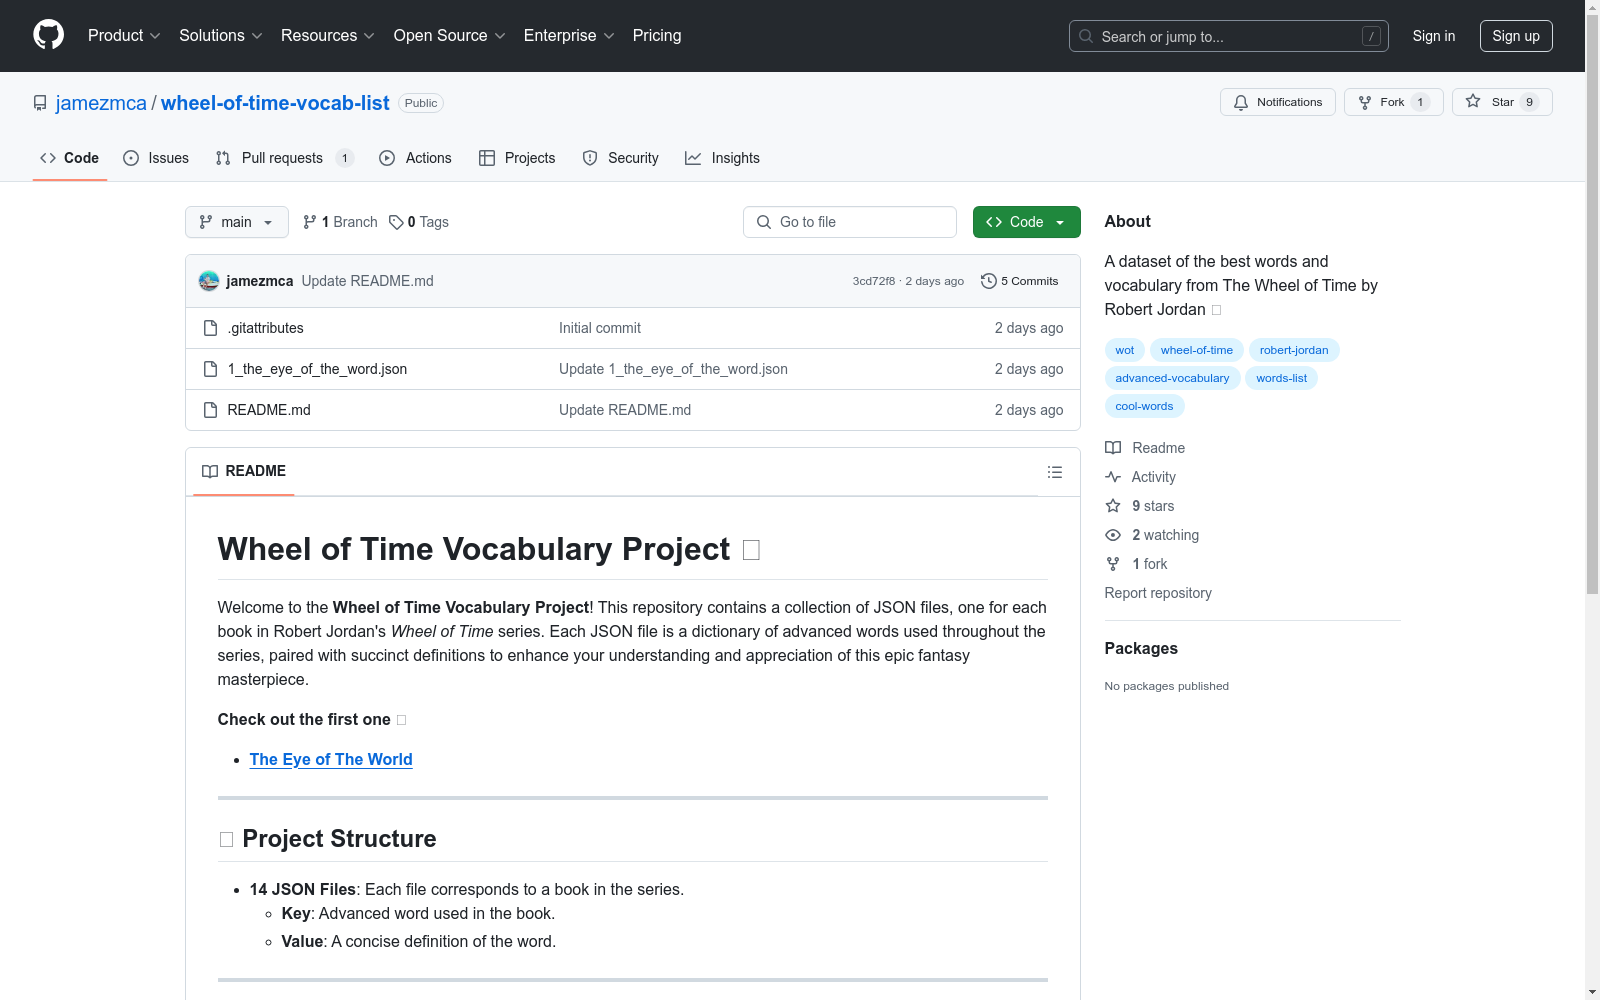
Task: Click the Sign in link
Action: [x=1434, y=36]
